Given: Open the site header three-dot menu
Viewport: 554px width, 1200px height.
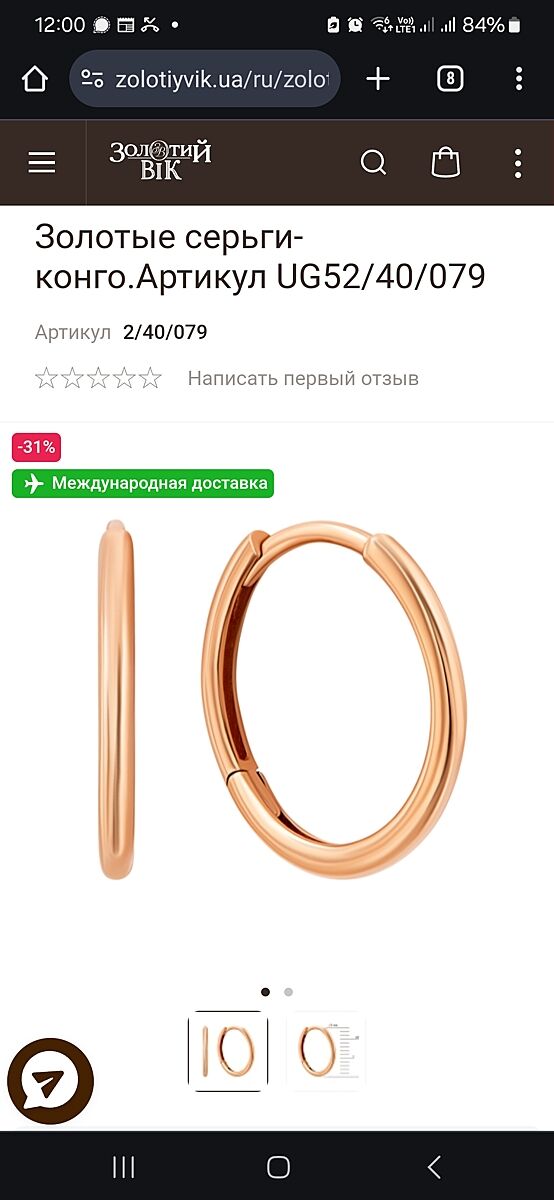Looking at the screenshot, I should 518,162.
